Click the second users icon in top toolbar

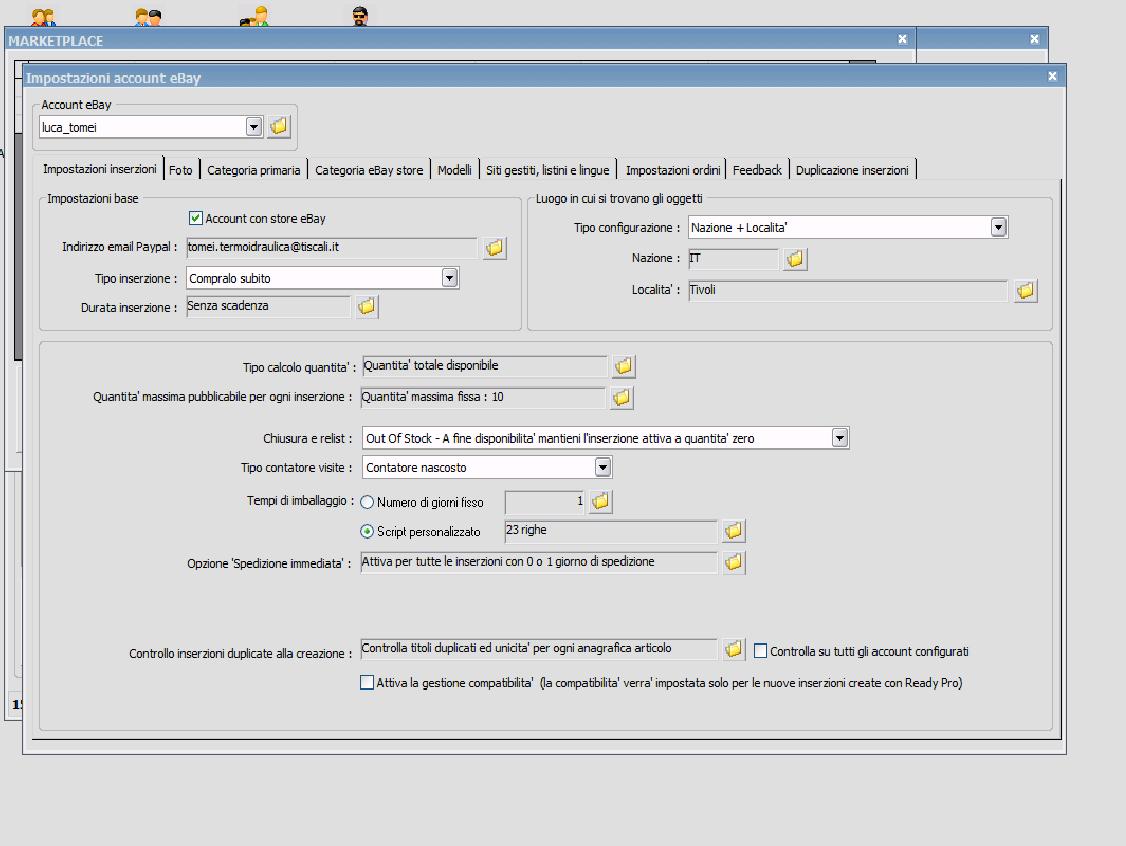coord(148,17)
